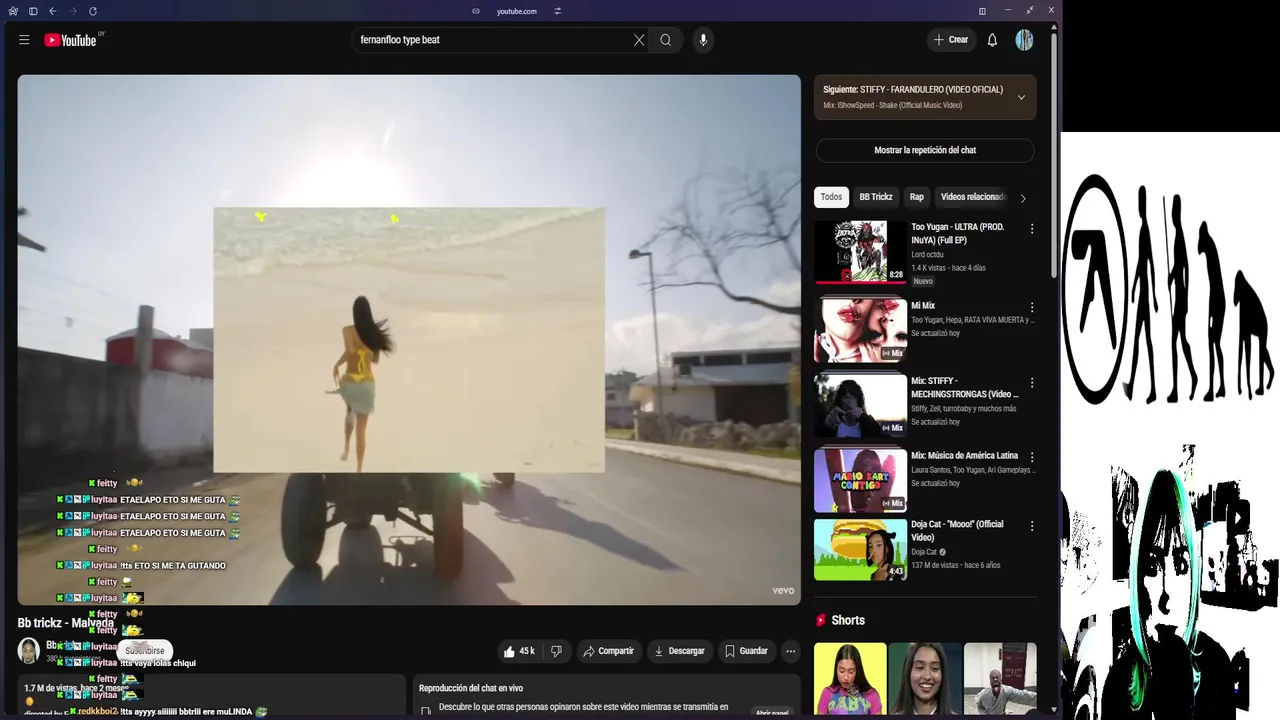Viewport: 1280px width, 720px height.
Task: Click the browser back arrow
Action: pos(52,11)
